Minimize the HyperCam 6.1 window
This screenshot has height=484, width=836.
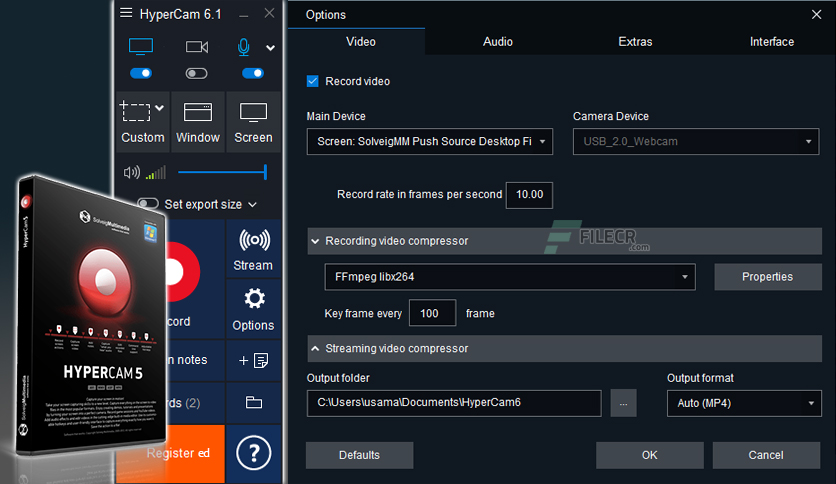click(244, 16)
